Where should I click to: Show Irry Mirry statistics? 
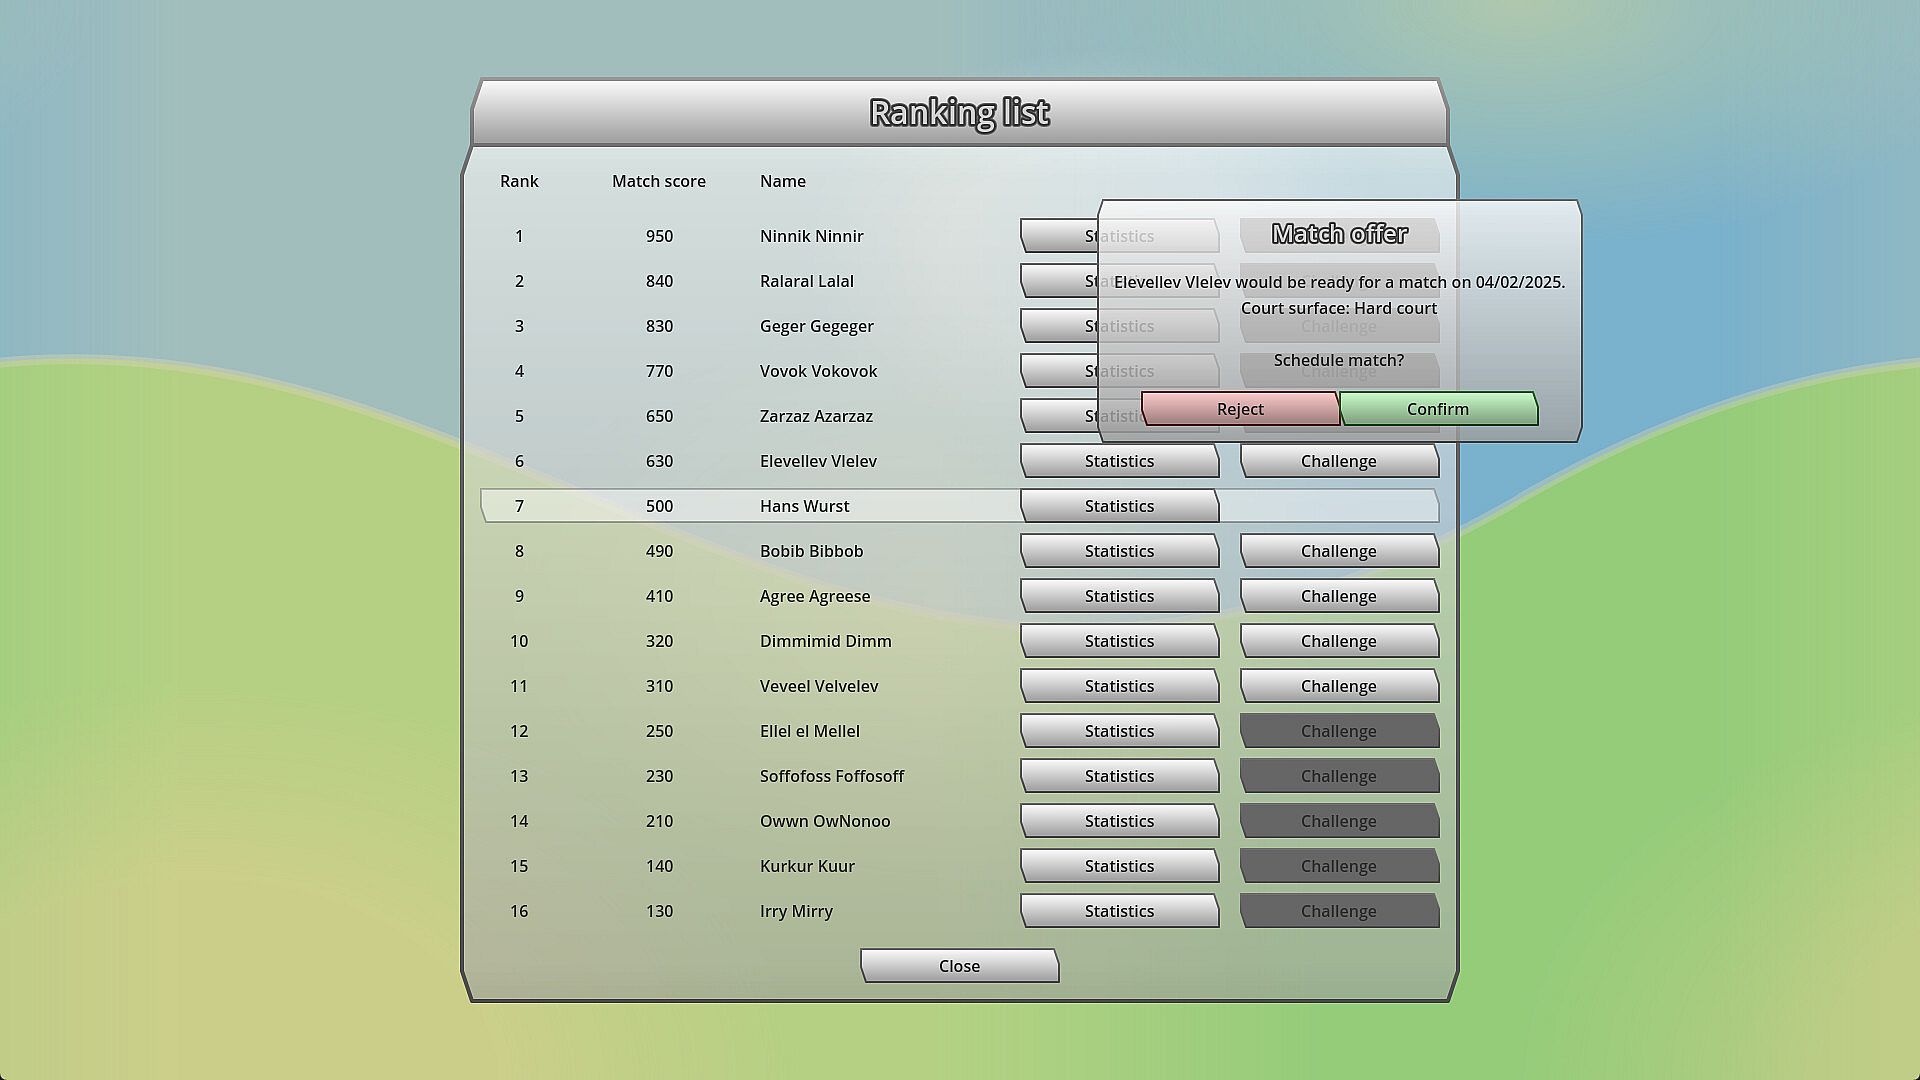coord(1119,911)
